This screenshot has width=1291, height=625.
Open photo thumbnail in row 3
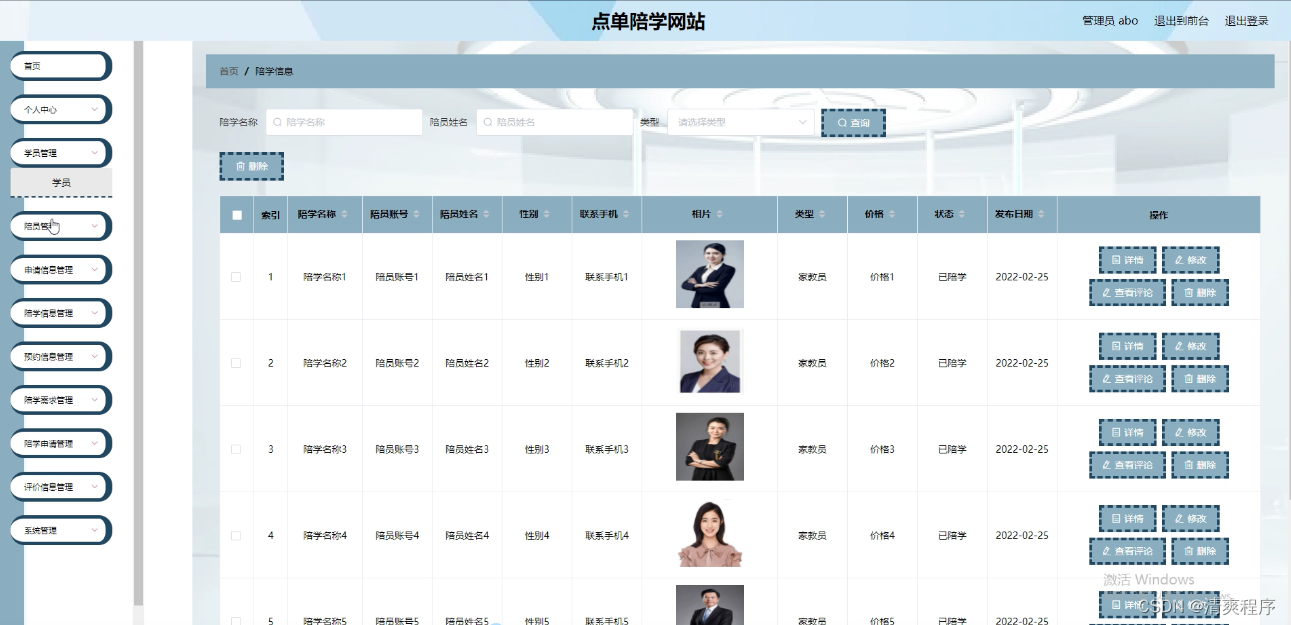pos(710,446)
